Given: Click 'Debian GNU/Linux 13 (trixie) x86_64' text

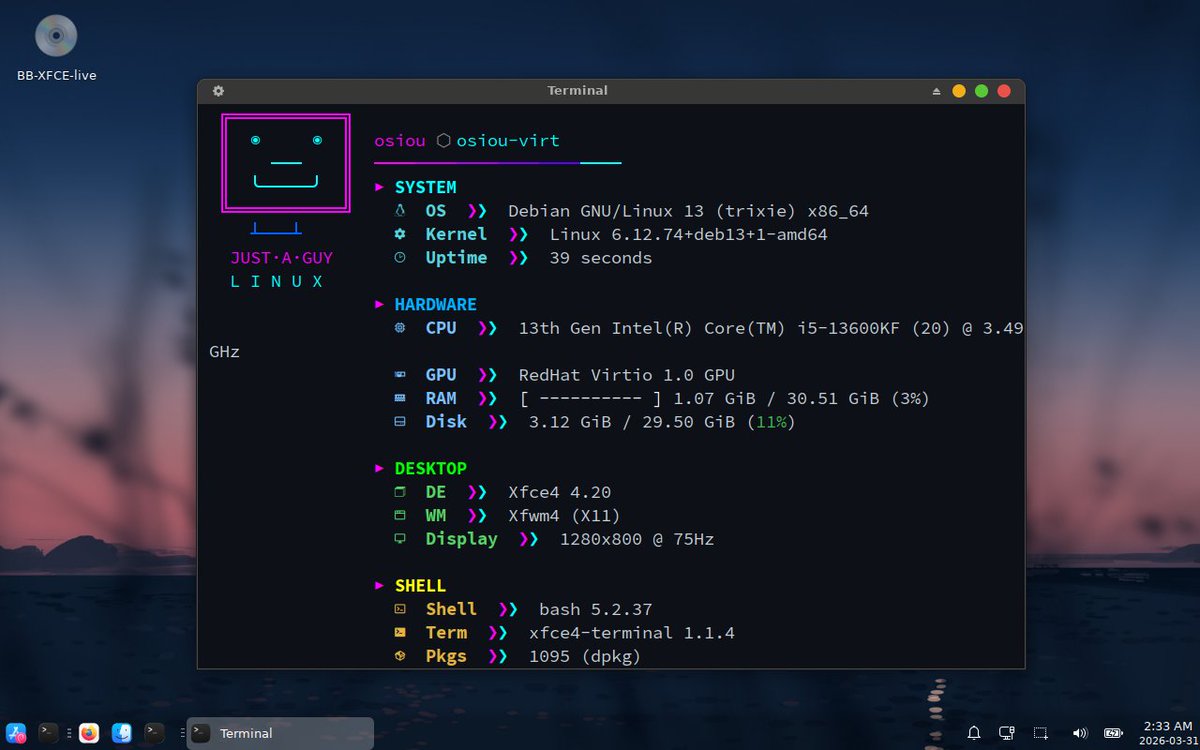Looking at the screenshot, I should (x=688, y=211).
